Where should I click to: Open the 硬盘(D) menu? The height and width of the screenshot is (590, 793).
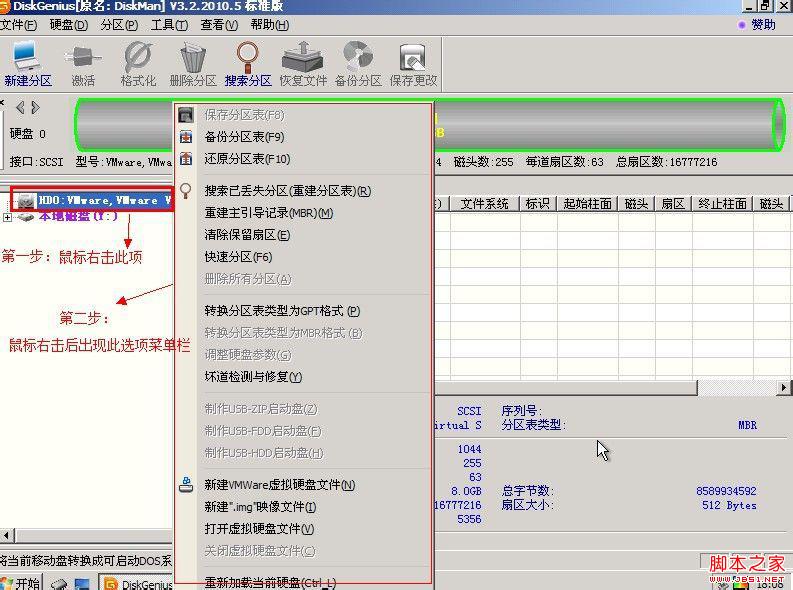[69, 25]
